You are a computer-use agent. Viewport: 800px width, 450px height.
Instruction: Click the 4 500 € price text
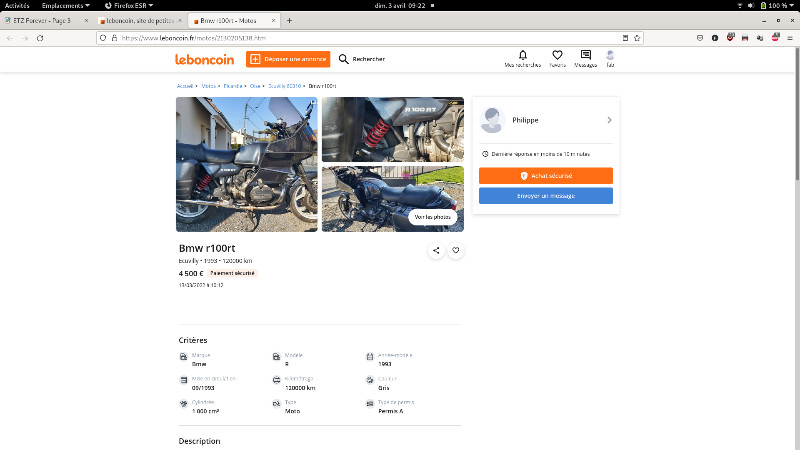191,273
